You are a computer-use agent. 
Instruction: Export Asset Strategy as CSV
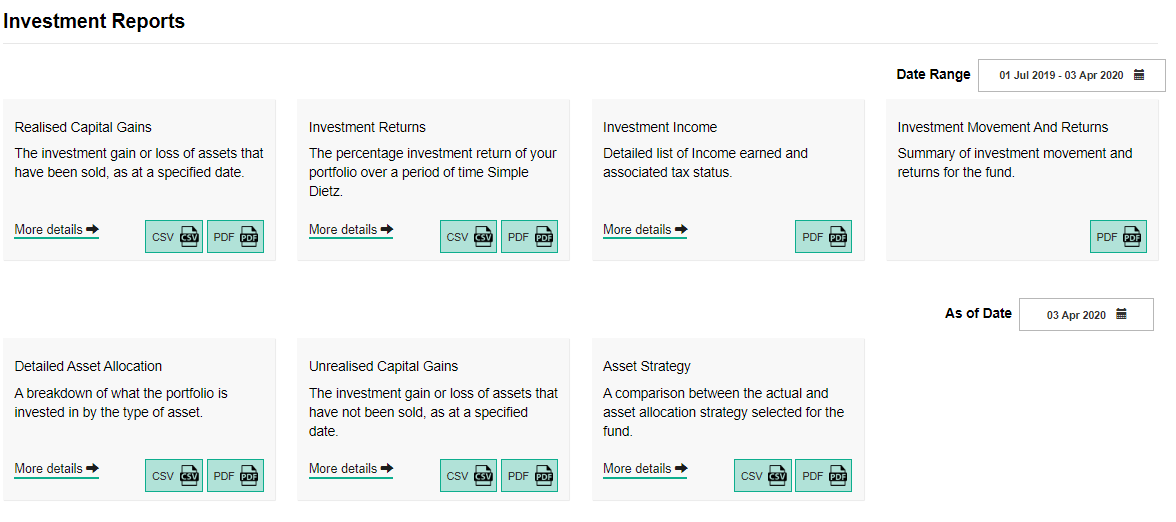coord(763,476)
